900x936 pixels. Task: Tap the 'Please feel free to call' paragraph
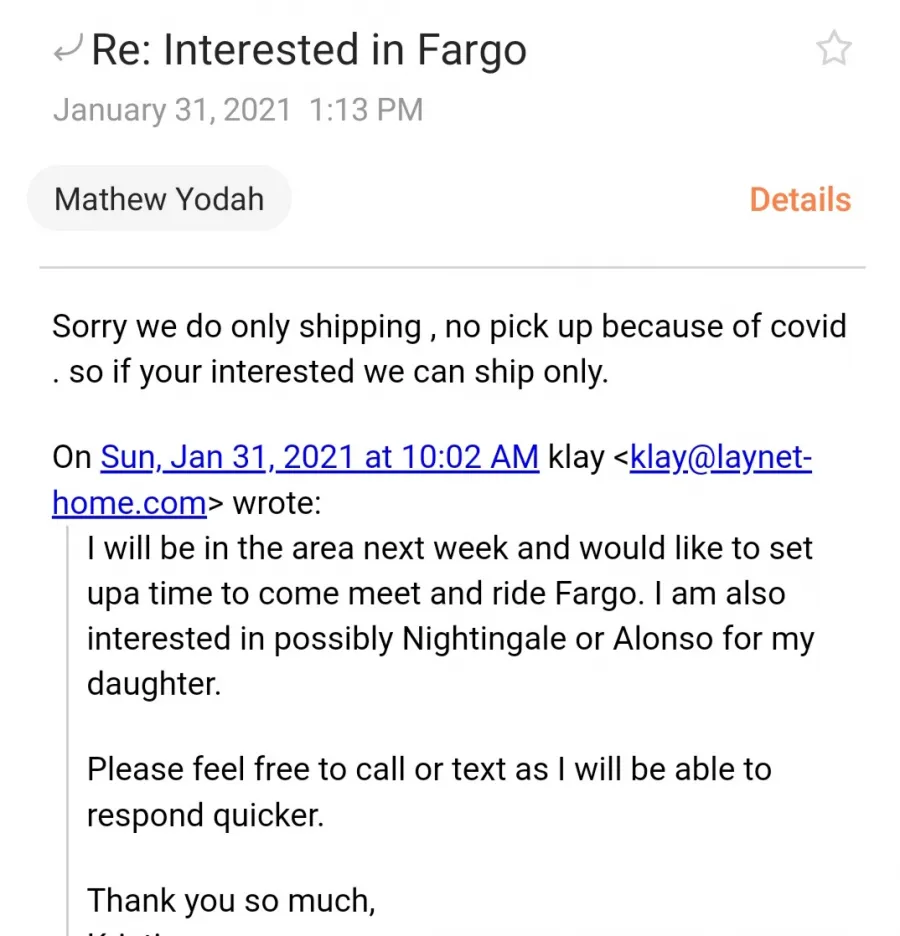tap(429, 792)
